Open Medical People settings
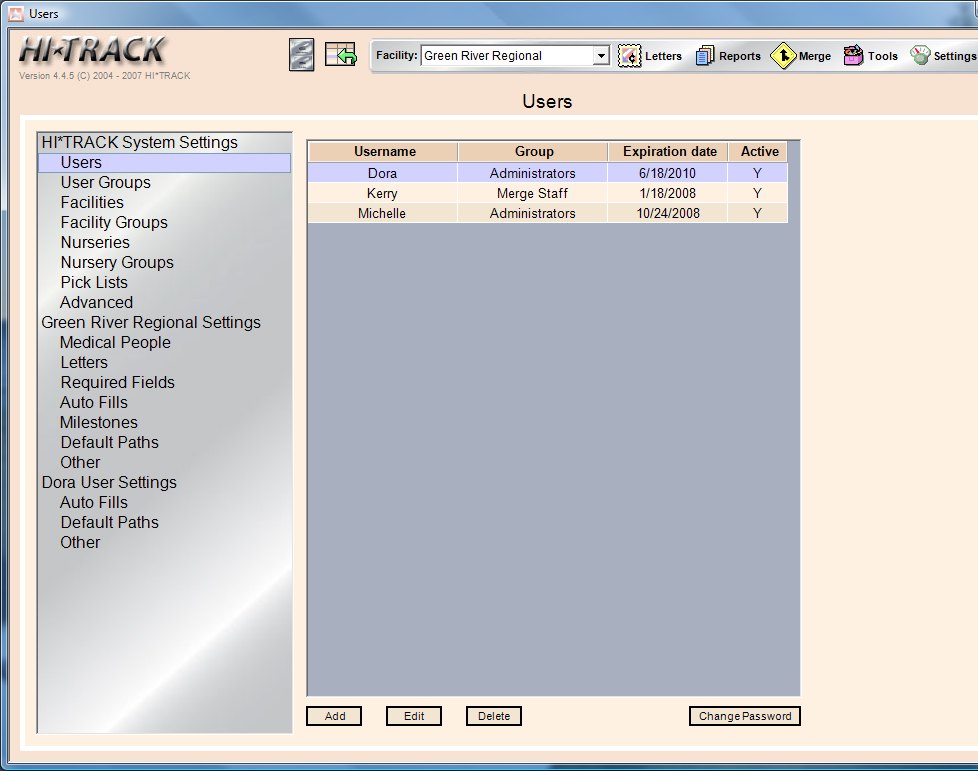 click(x=115, y=342)
